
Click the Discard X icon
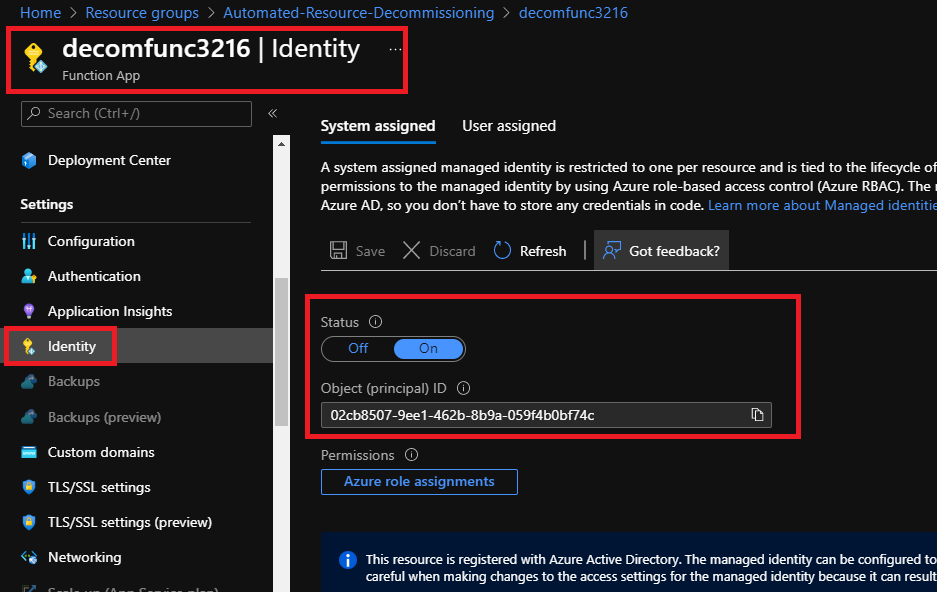click(x=411, y=250)
